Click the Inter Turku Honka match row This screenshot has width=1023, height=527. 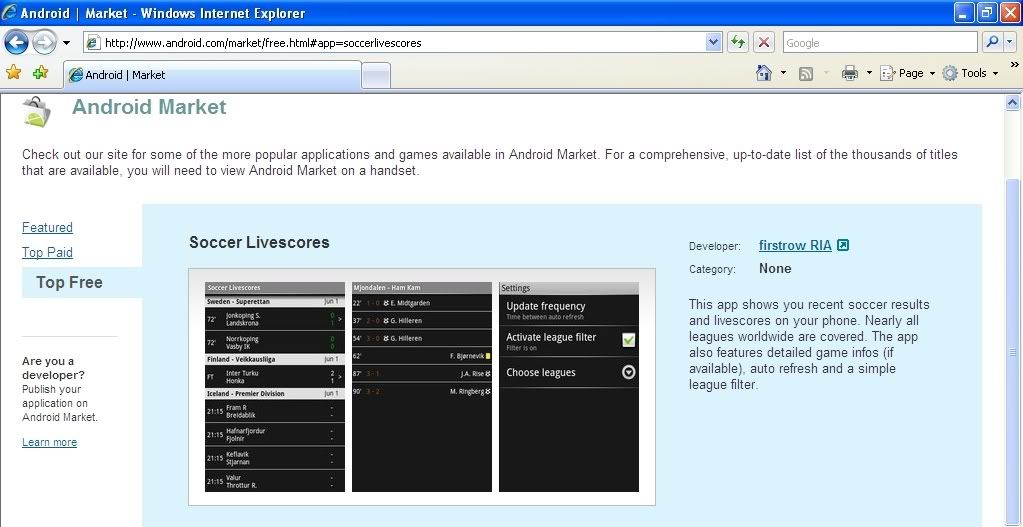(275, 376)
